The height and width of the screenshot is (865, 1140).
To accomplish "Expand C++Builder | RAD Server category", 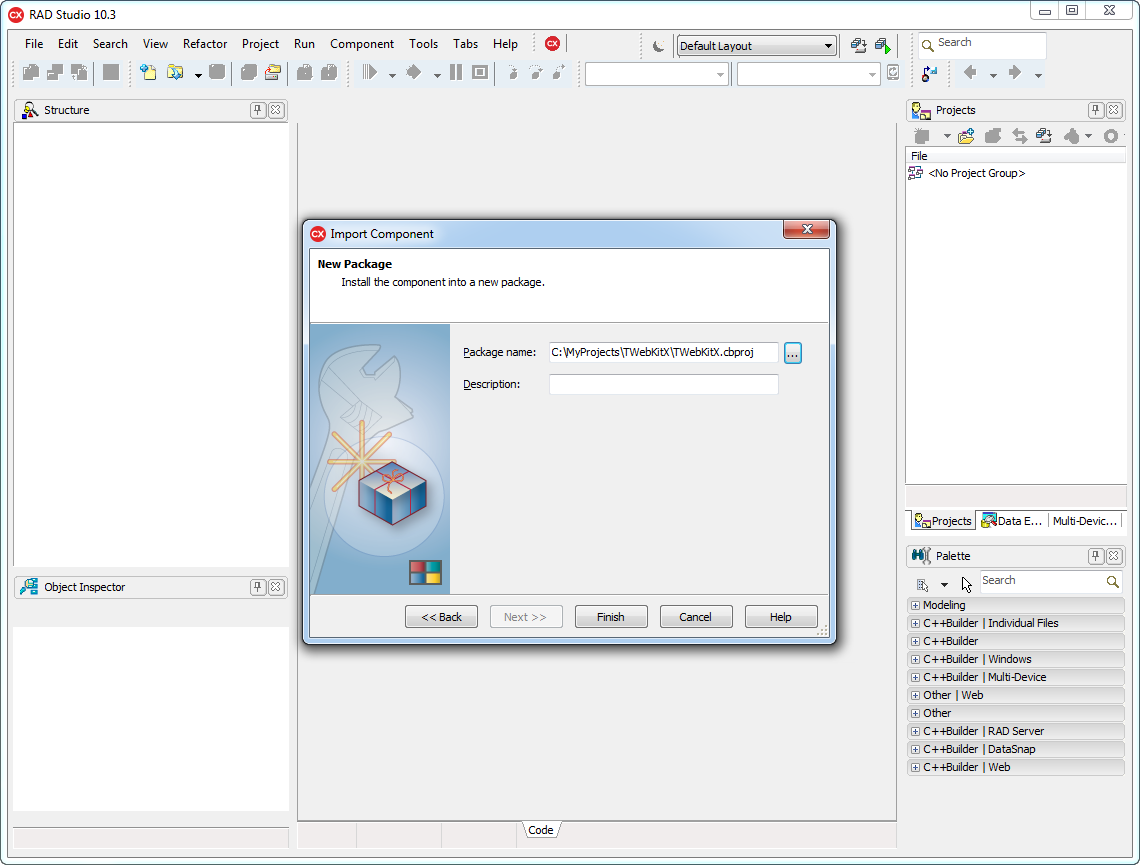I will coord(915,731).
